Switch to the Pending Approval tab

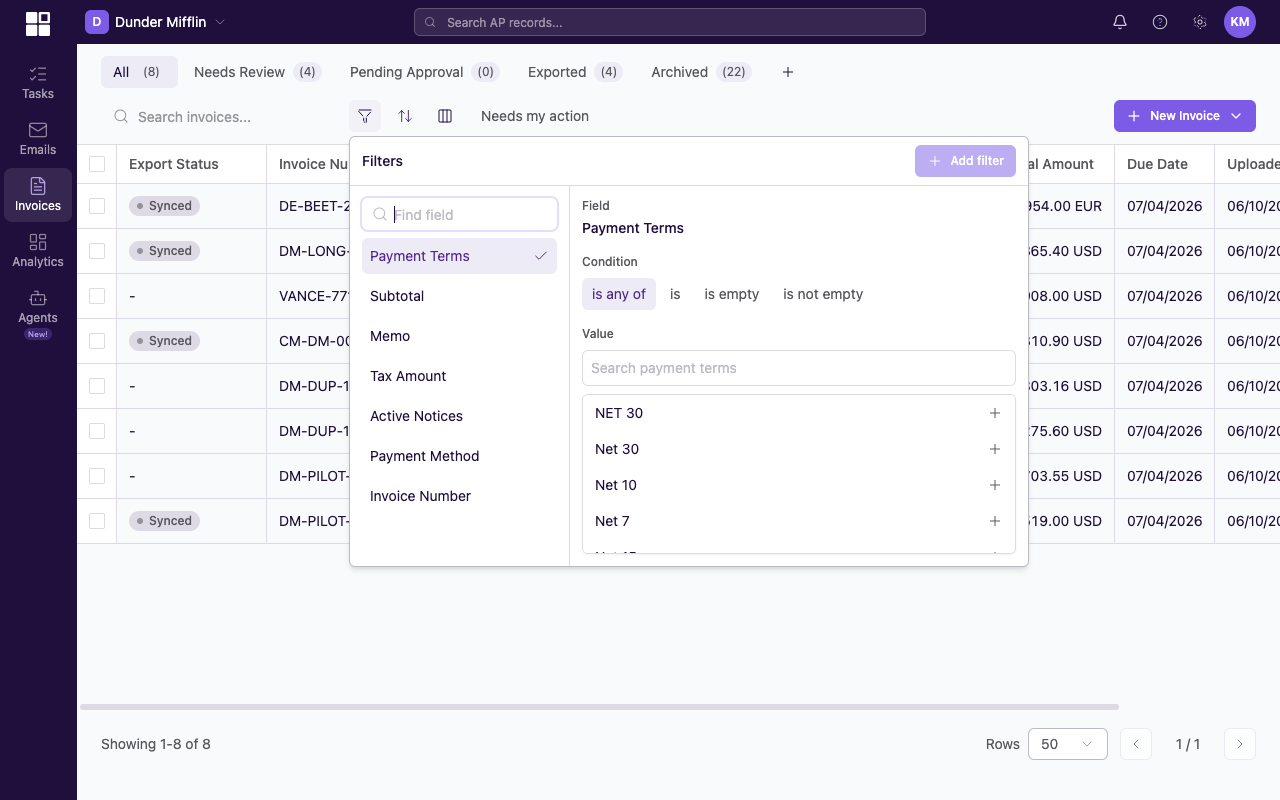pos(424,72)
